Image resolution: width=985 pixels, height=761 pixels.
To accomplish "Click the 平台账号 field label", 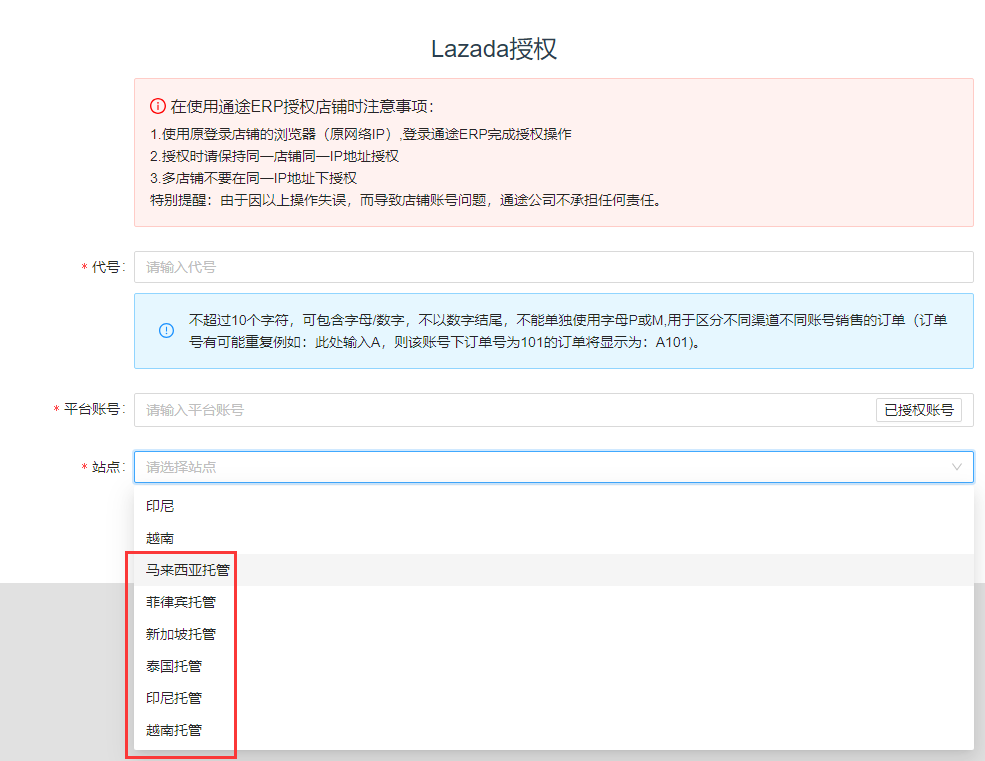I will 94,409.
